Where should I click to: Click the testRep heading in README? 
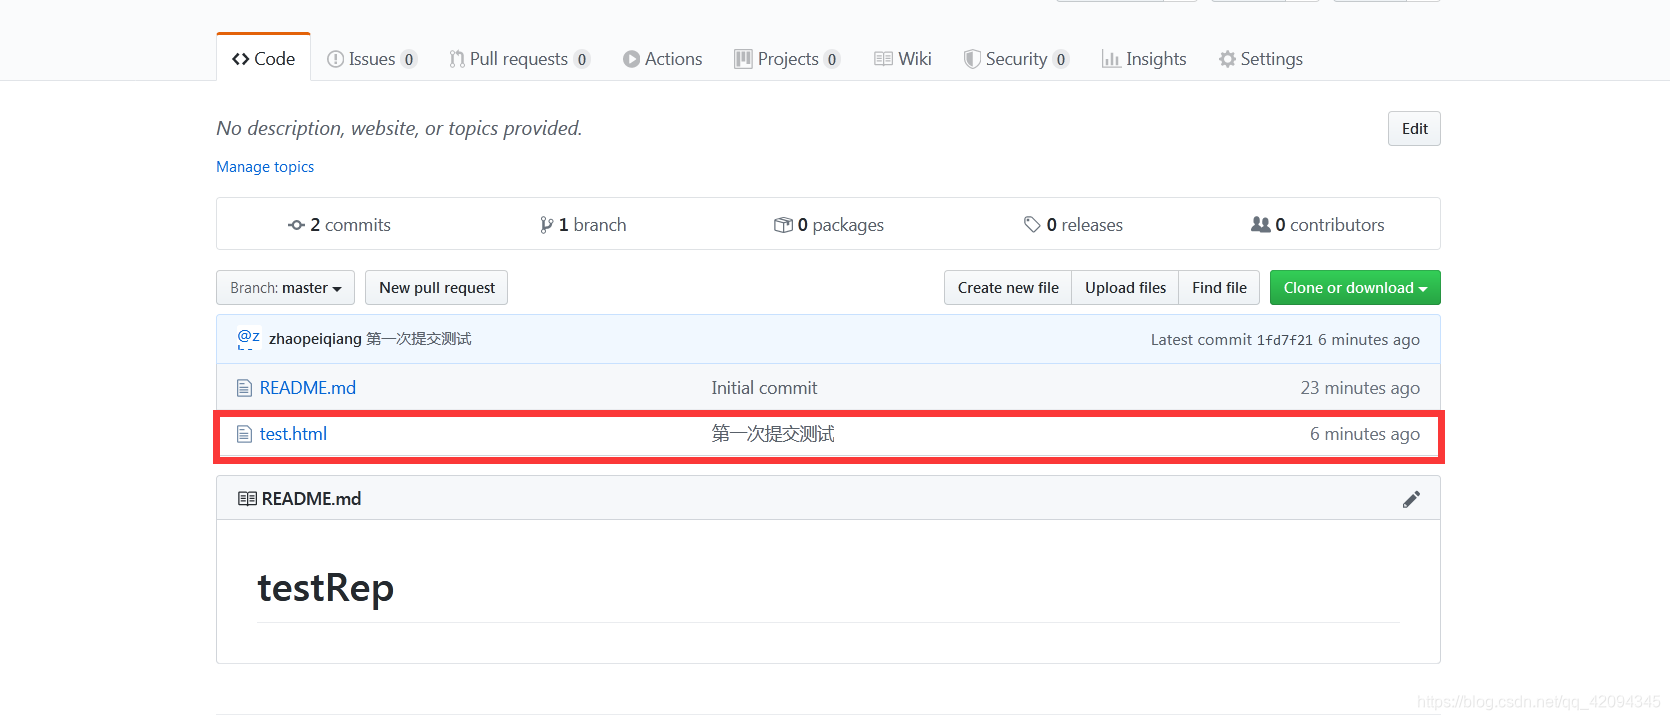point(326,588)
